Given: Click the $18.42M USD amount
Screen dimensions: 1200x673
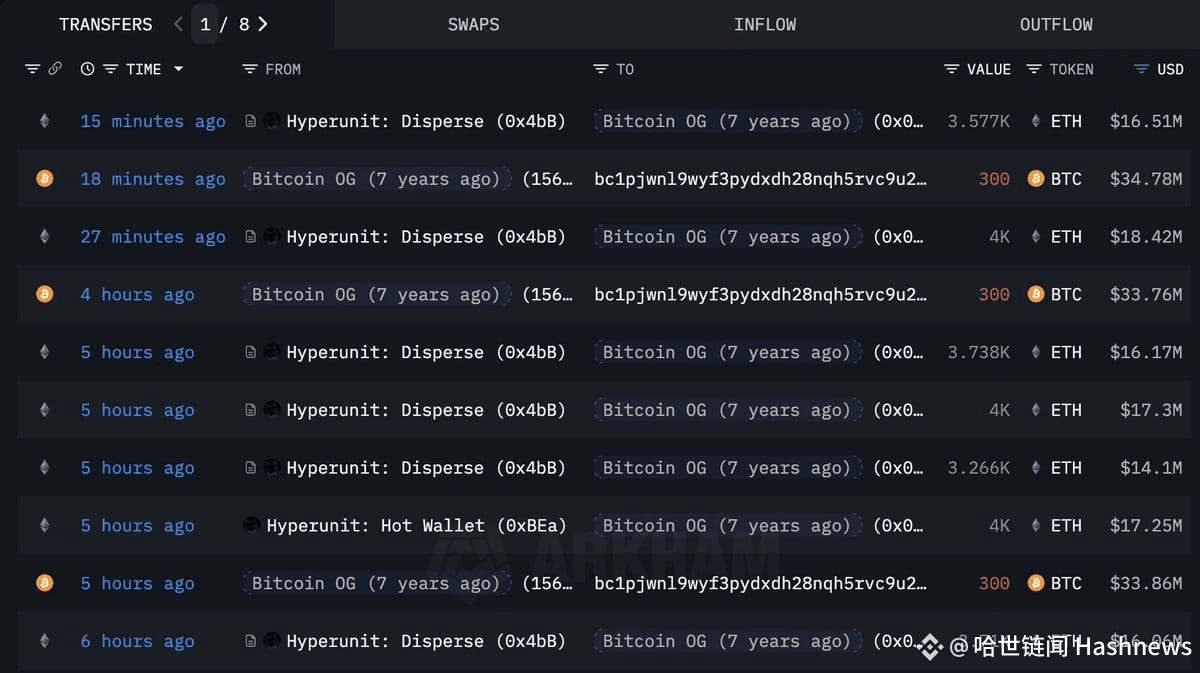Looking at the screenshot, I should pos(1146,237).
